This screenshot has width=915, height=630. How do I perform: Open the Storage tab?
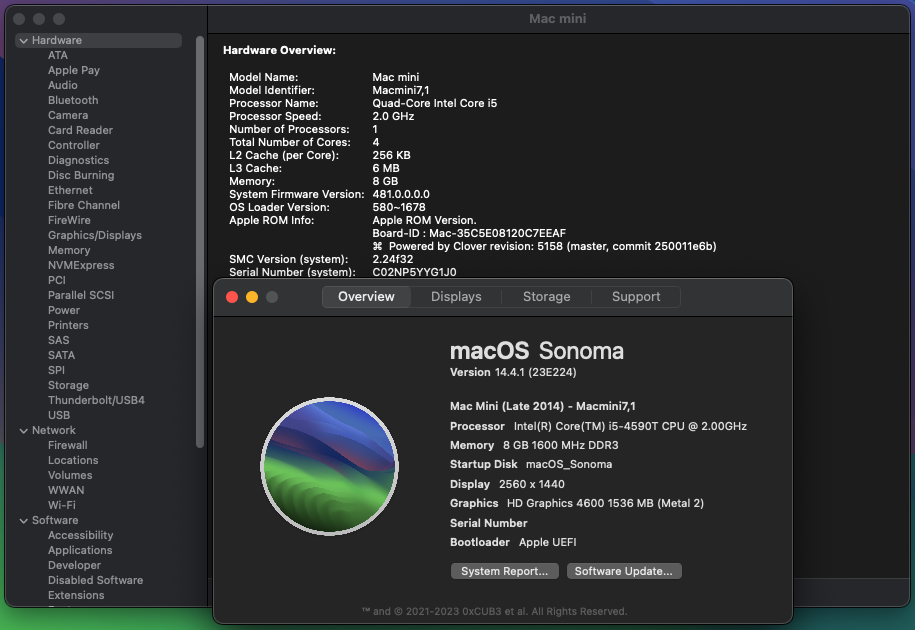click(x=546, y=296)
